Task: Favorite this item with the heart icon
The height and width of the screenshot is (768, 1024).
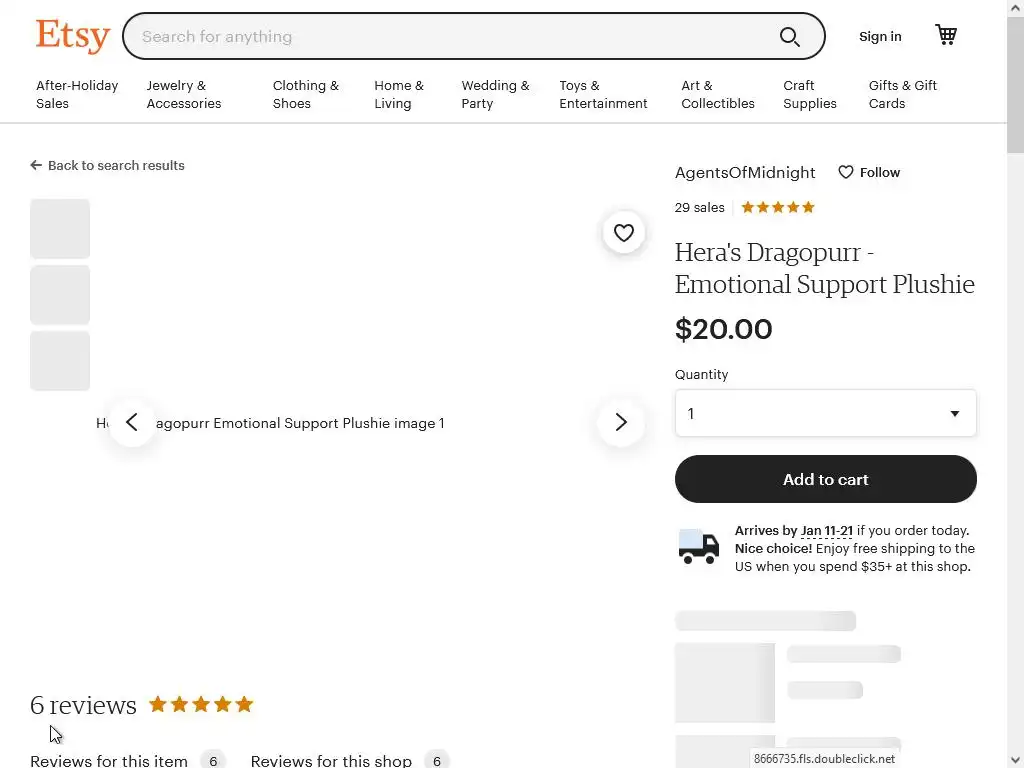Action: click(623, 233)
